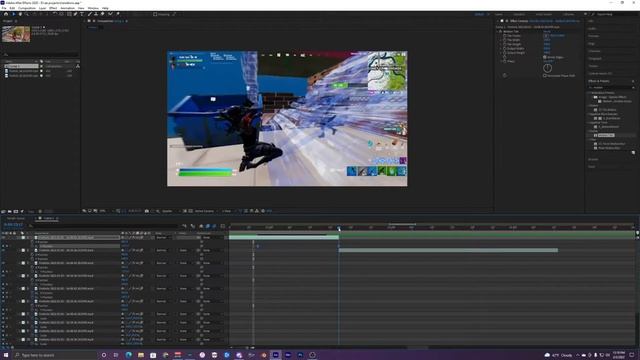640x360 pixels.
Task: Select the Brush tool
Action: (90, 14)
